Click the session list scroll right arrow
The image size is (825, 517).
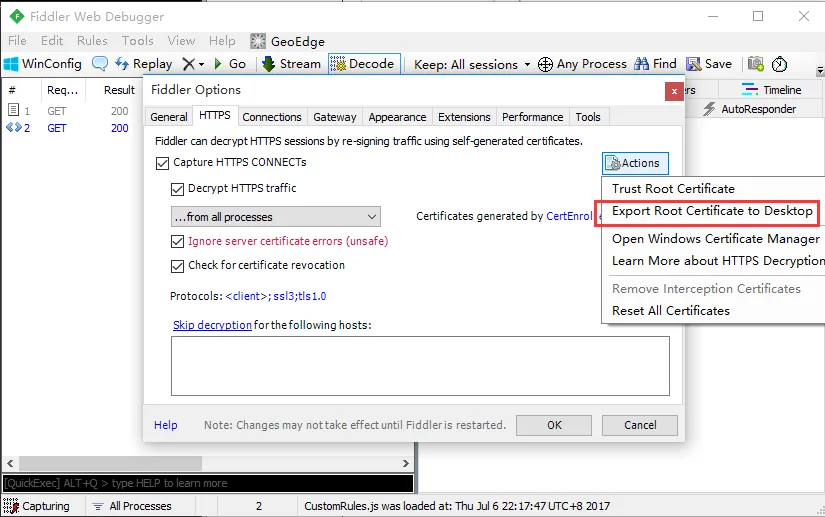point(406,463)
